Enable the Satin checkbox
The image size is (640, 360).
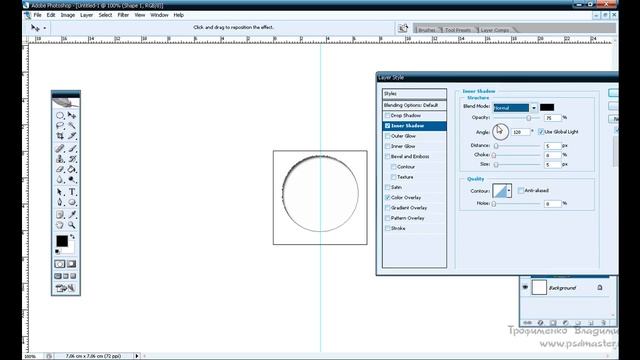tap(387, 187)
